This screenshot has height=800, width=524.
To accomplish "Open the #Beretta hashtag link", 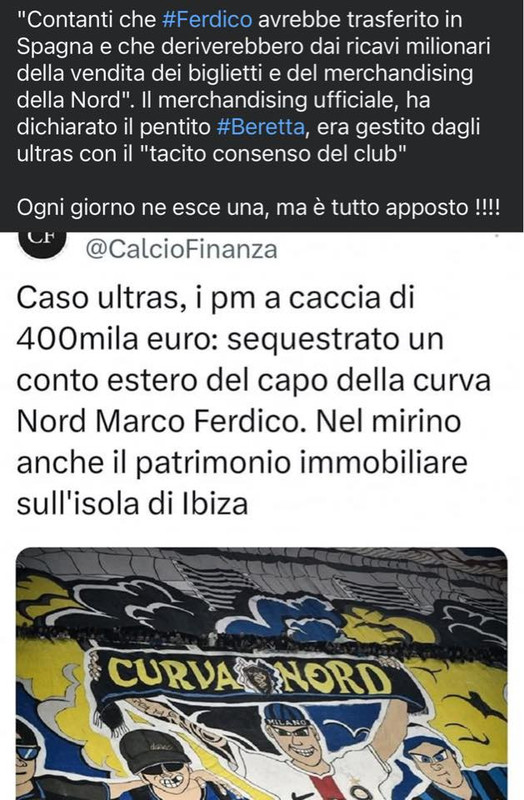I will coord(261,127).
